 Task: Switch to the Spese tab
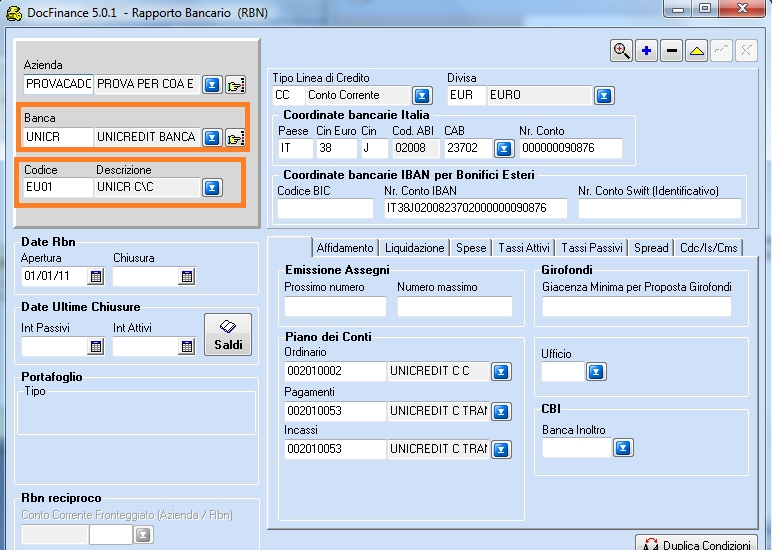pyautogui.click(x=471, y=248)
